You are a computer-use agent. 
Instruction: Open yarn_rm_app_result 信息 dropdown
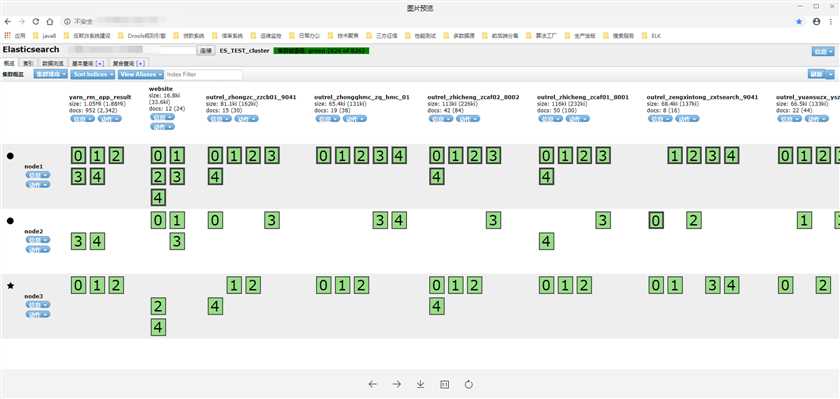(x=82, y=118)
